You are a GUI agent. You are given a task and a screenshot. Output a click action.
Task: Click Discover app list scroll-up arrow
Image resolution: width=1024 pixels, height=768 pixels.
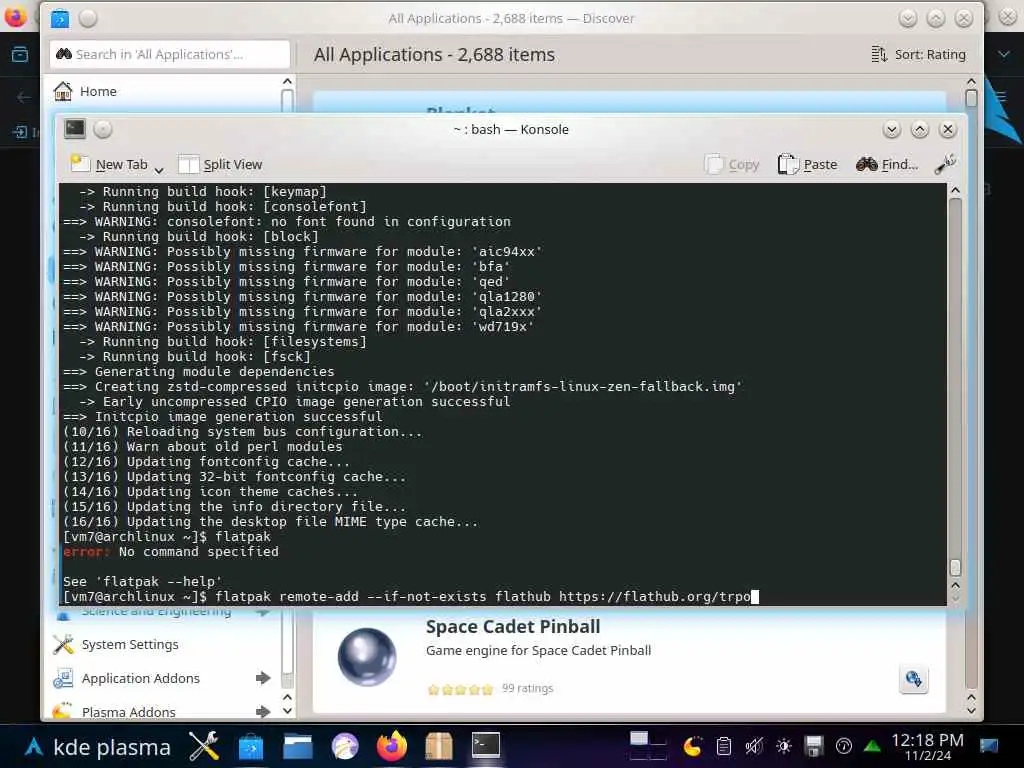coord(971,82)
